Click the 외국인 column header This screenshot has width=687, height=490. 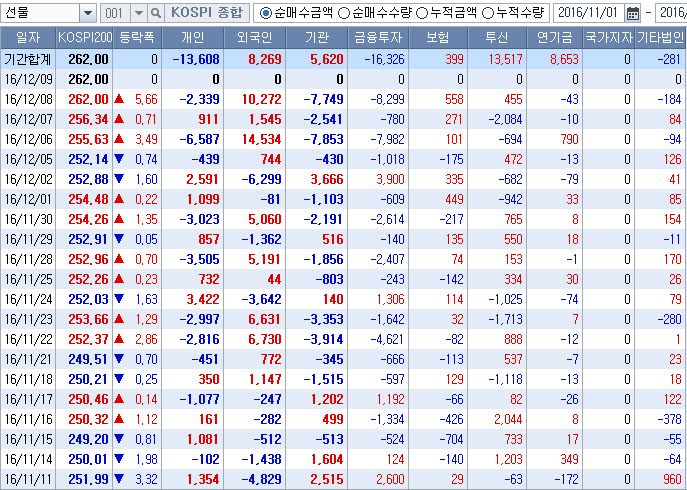[255, 38]
